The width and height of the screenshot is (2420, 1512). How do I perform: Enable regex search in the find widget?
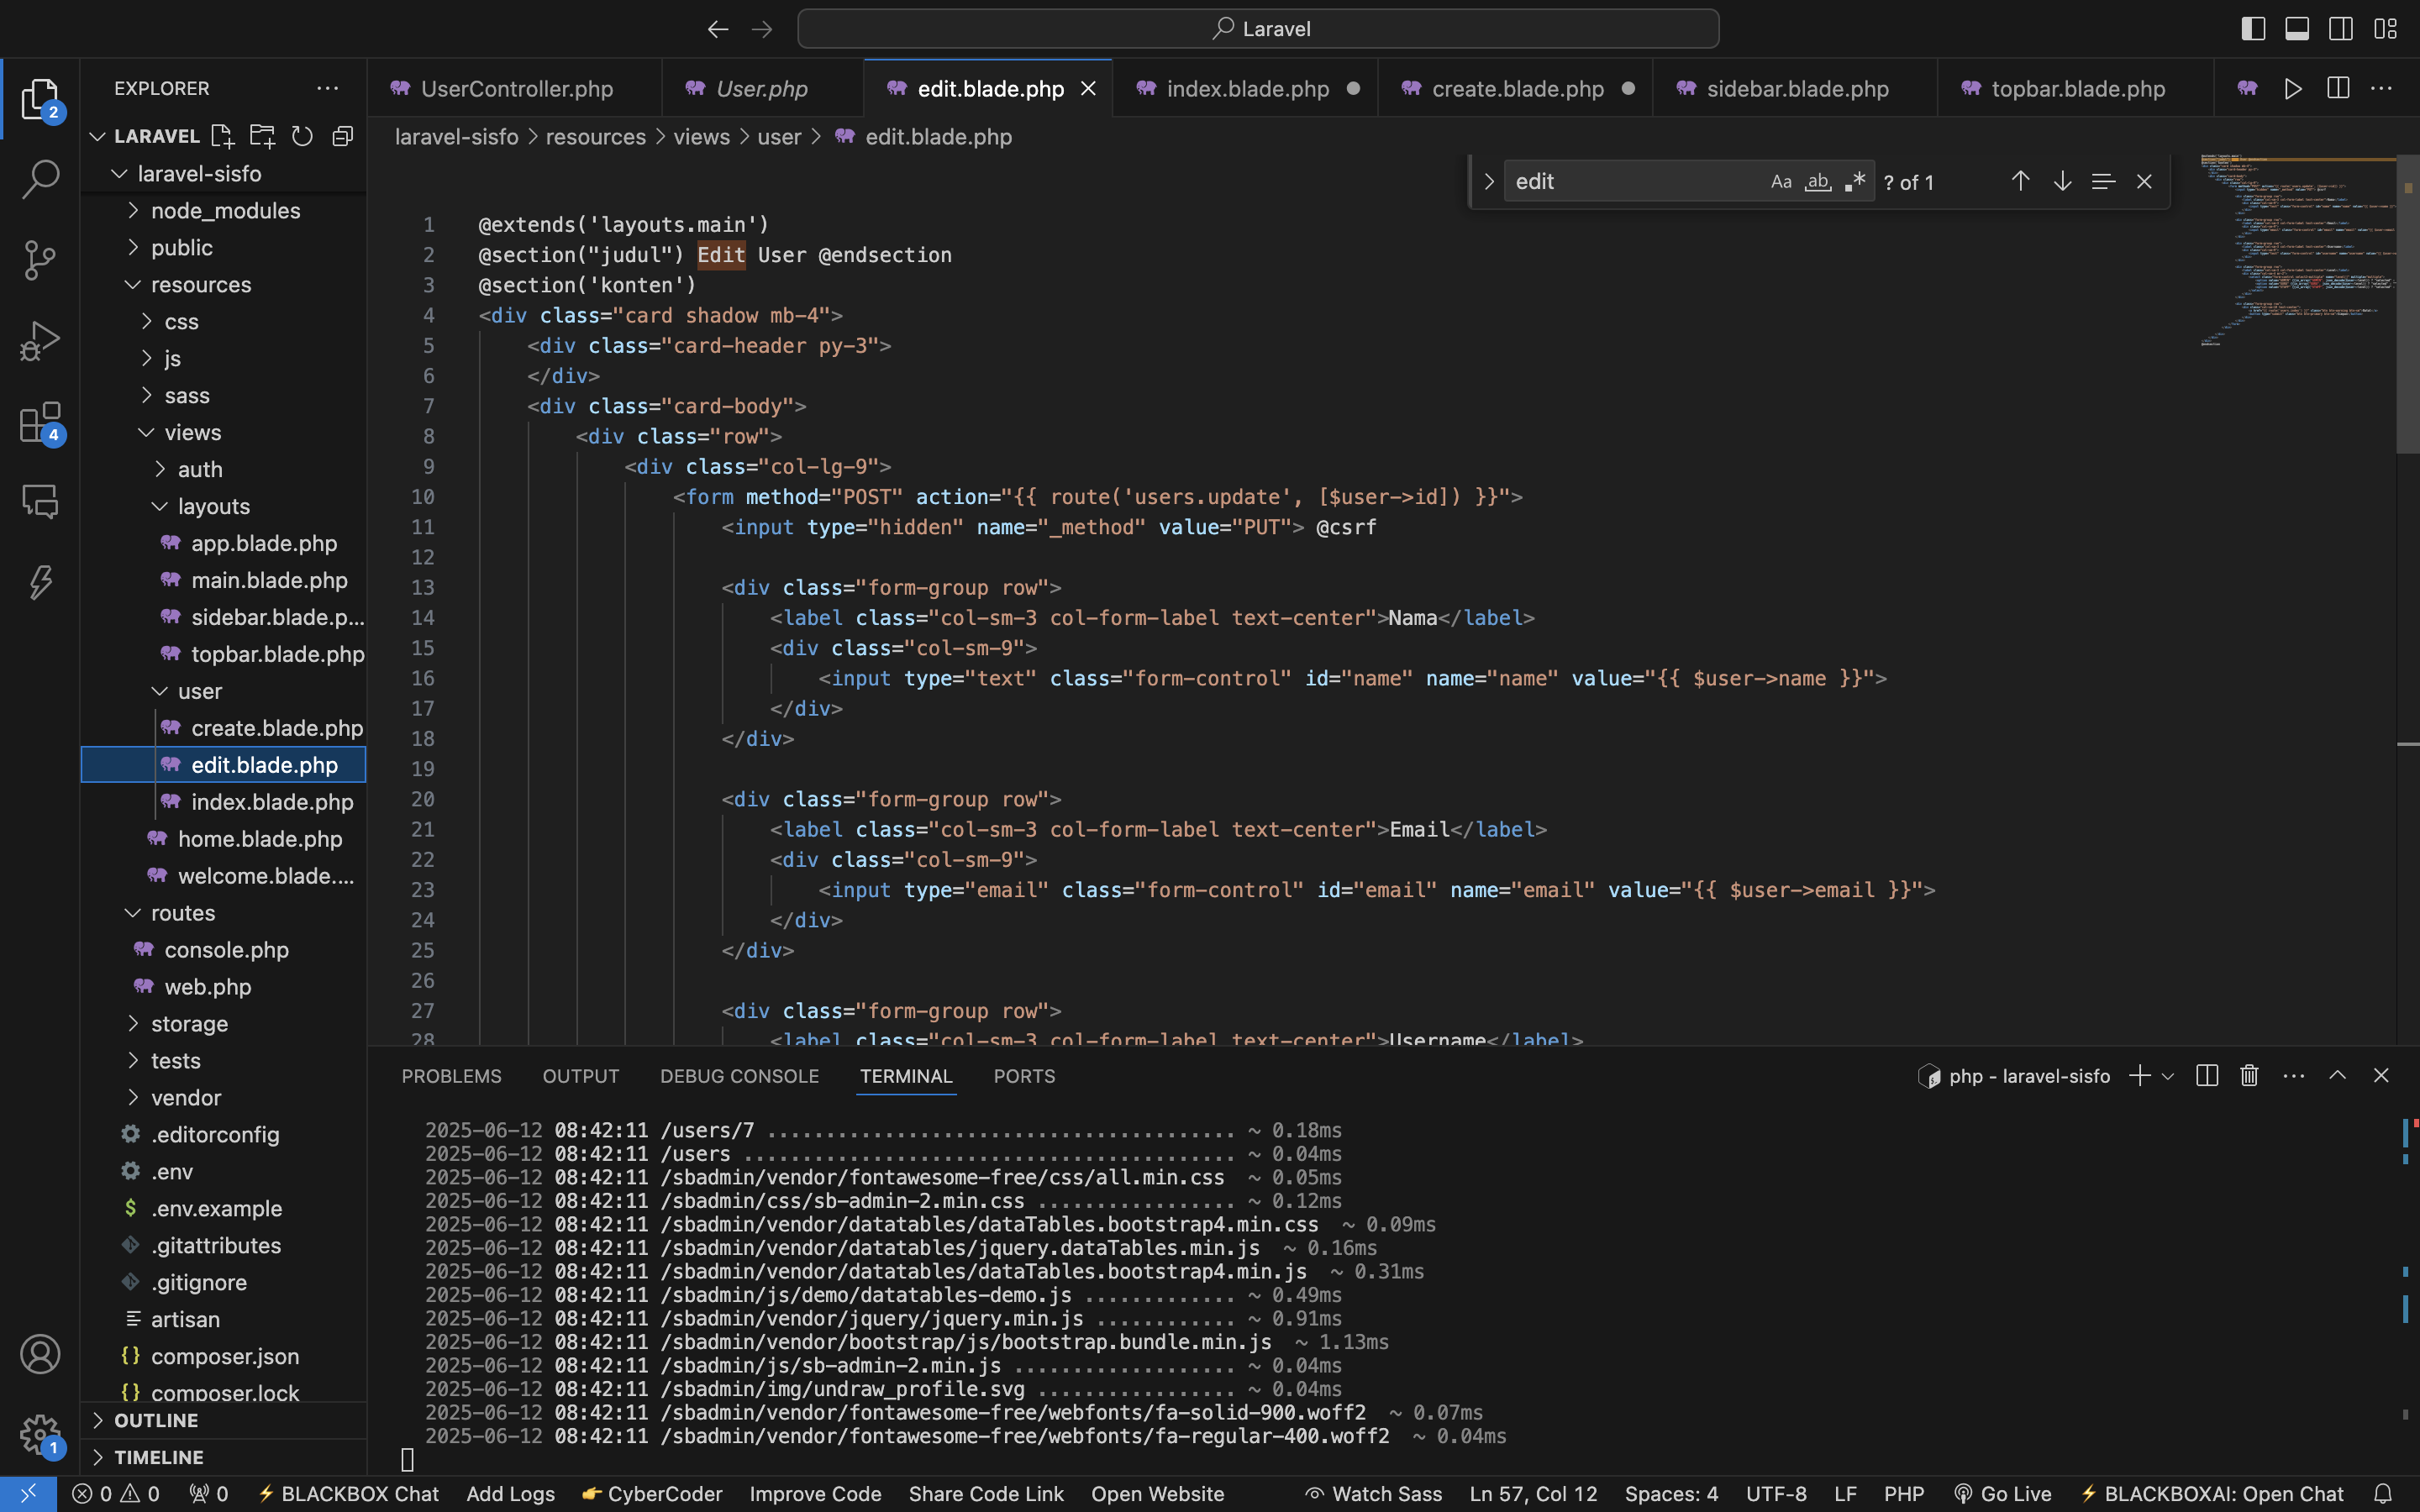(x=1855, y=181)
